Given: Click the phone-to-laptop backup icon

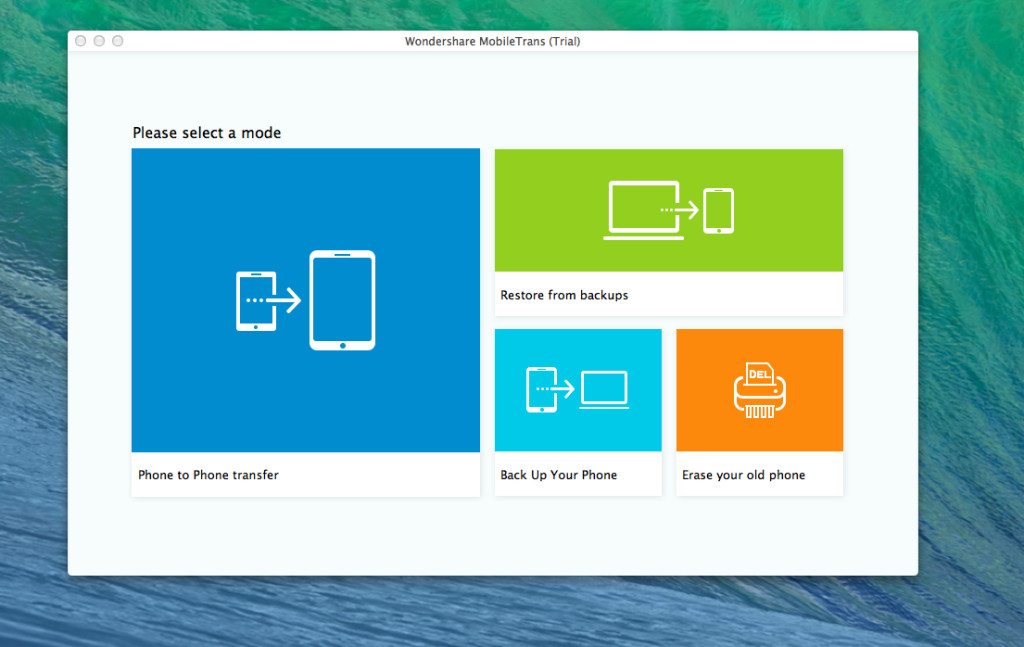Looking at the screenshot, I should (577, 388).
